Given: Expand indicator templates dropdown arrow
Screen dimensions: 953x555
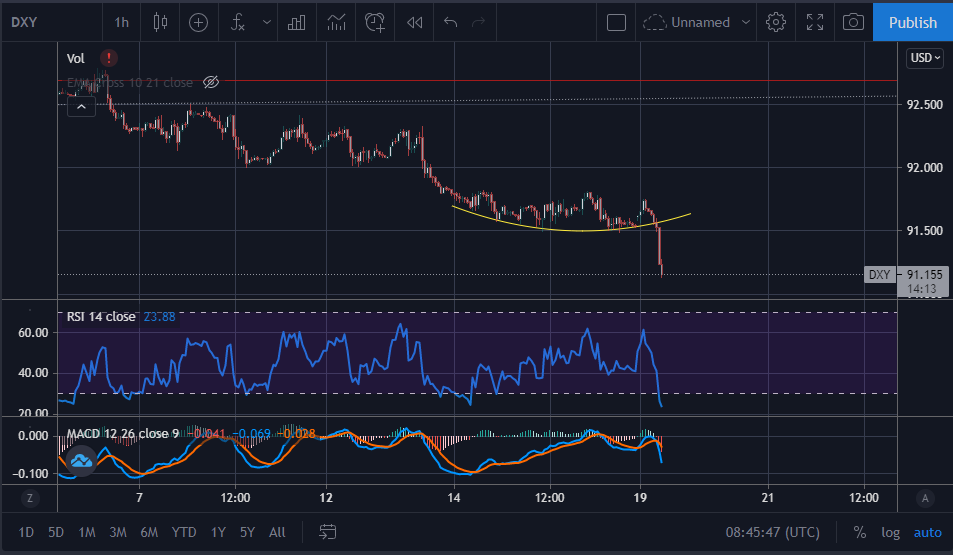Looking at the screenshot, I should click(267, 22).
